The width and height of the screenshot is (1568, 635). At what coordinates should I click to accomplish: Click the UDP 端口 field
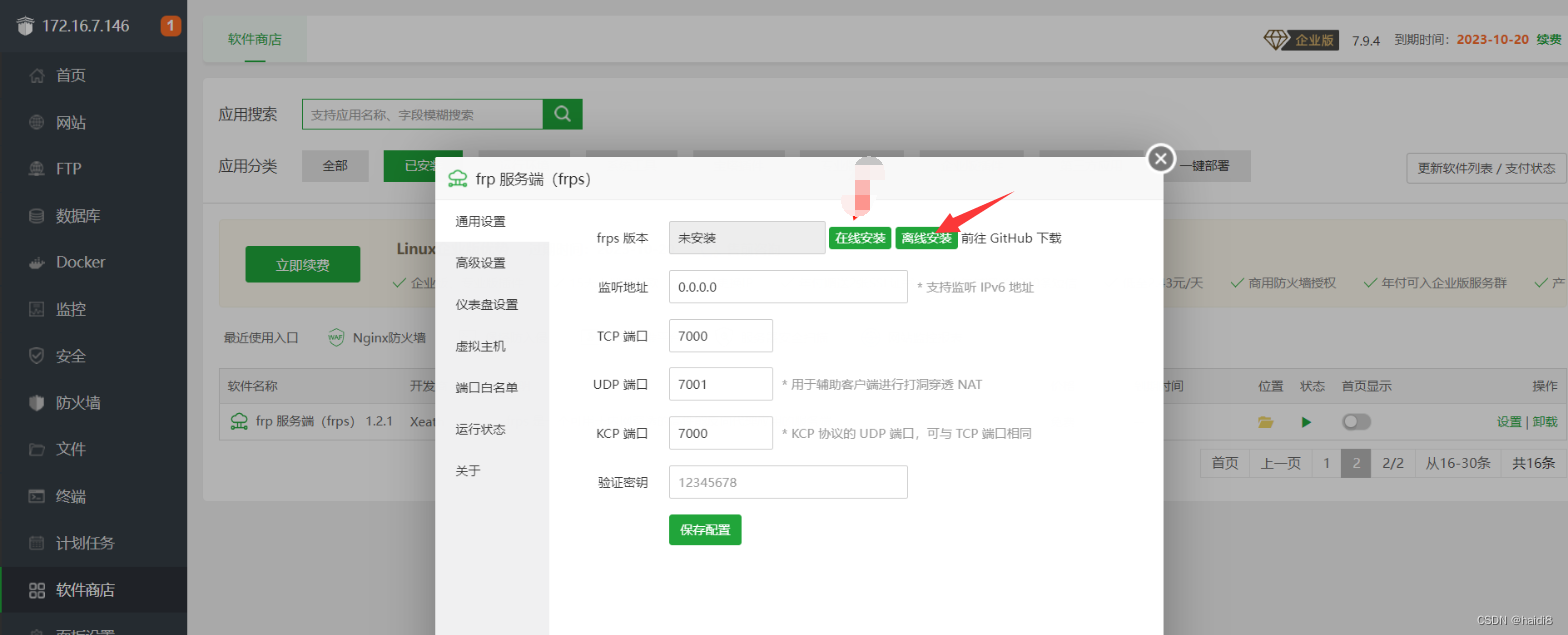[x=721, y=384]
